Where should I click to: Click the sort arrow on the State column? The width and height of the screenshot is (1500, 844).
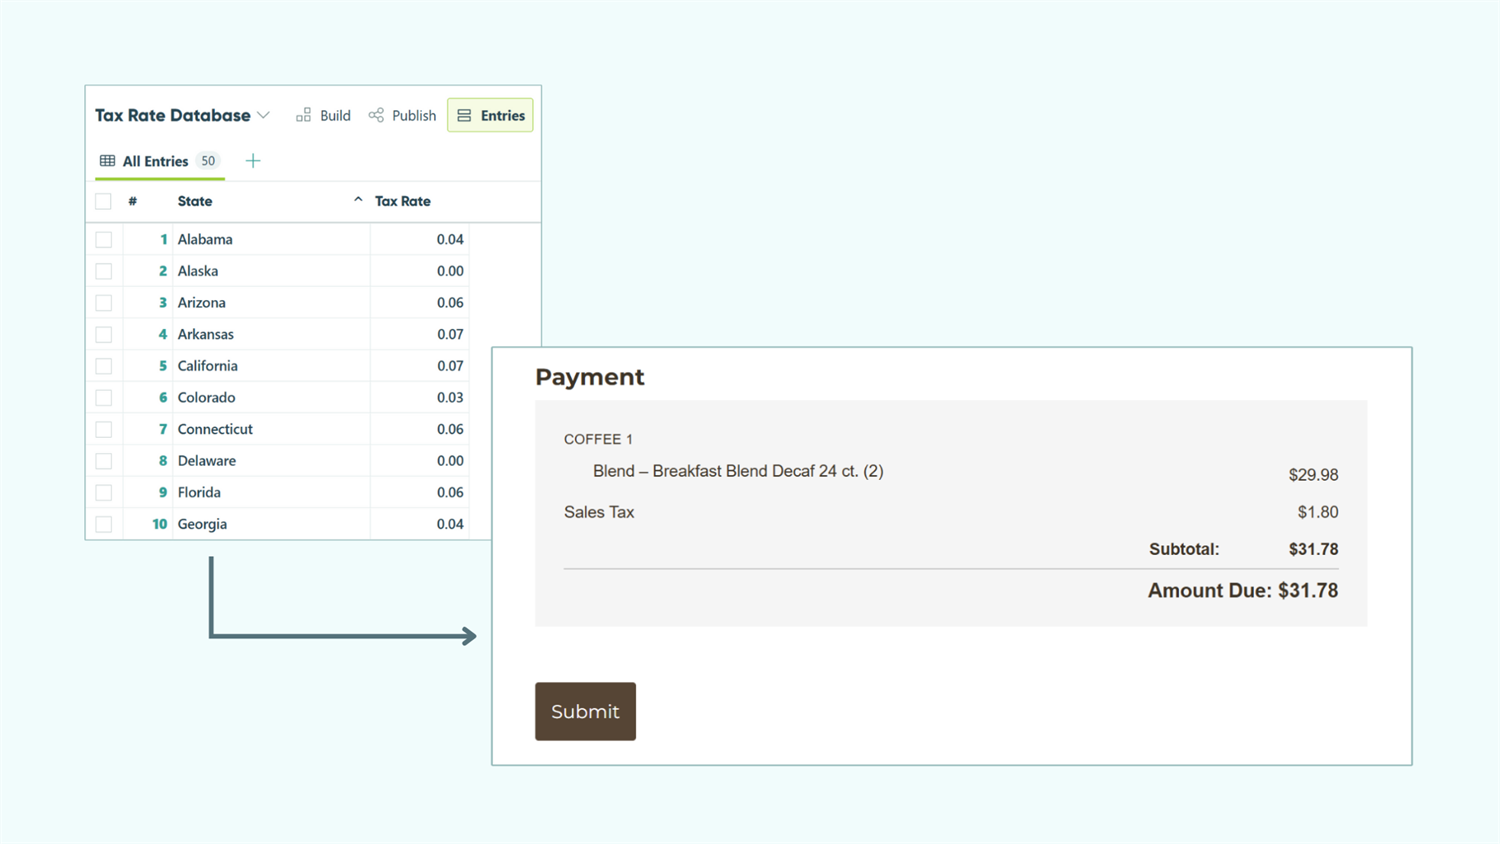coord(357,199)
